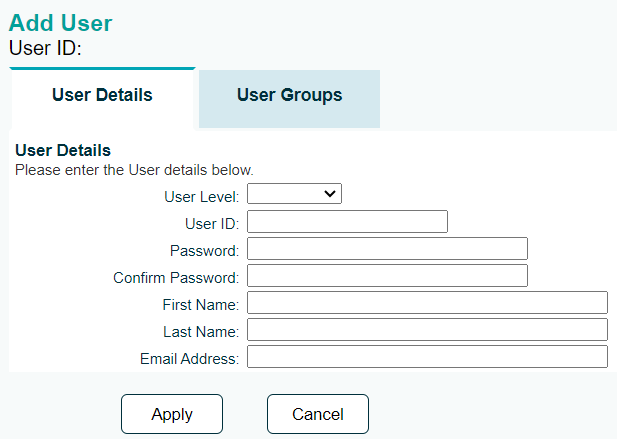This screenshot has width=617, height=439.
Task: Click the Confirm Password label text
Action: pos(176,278)
